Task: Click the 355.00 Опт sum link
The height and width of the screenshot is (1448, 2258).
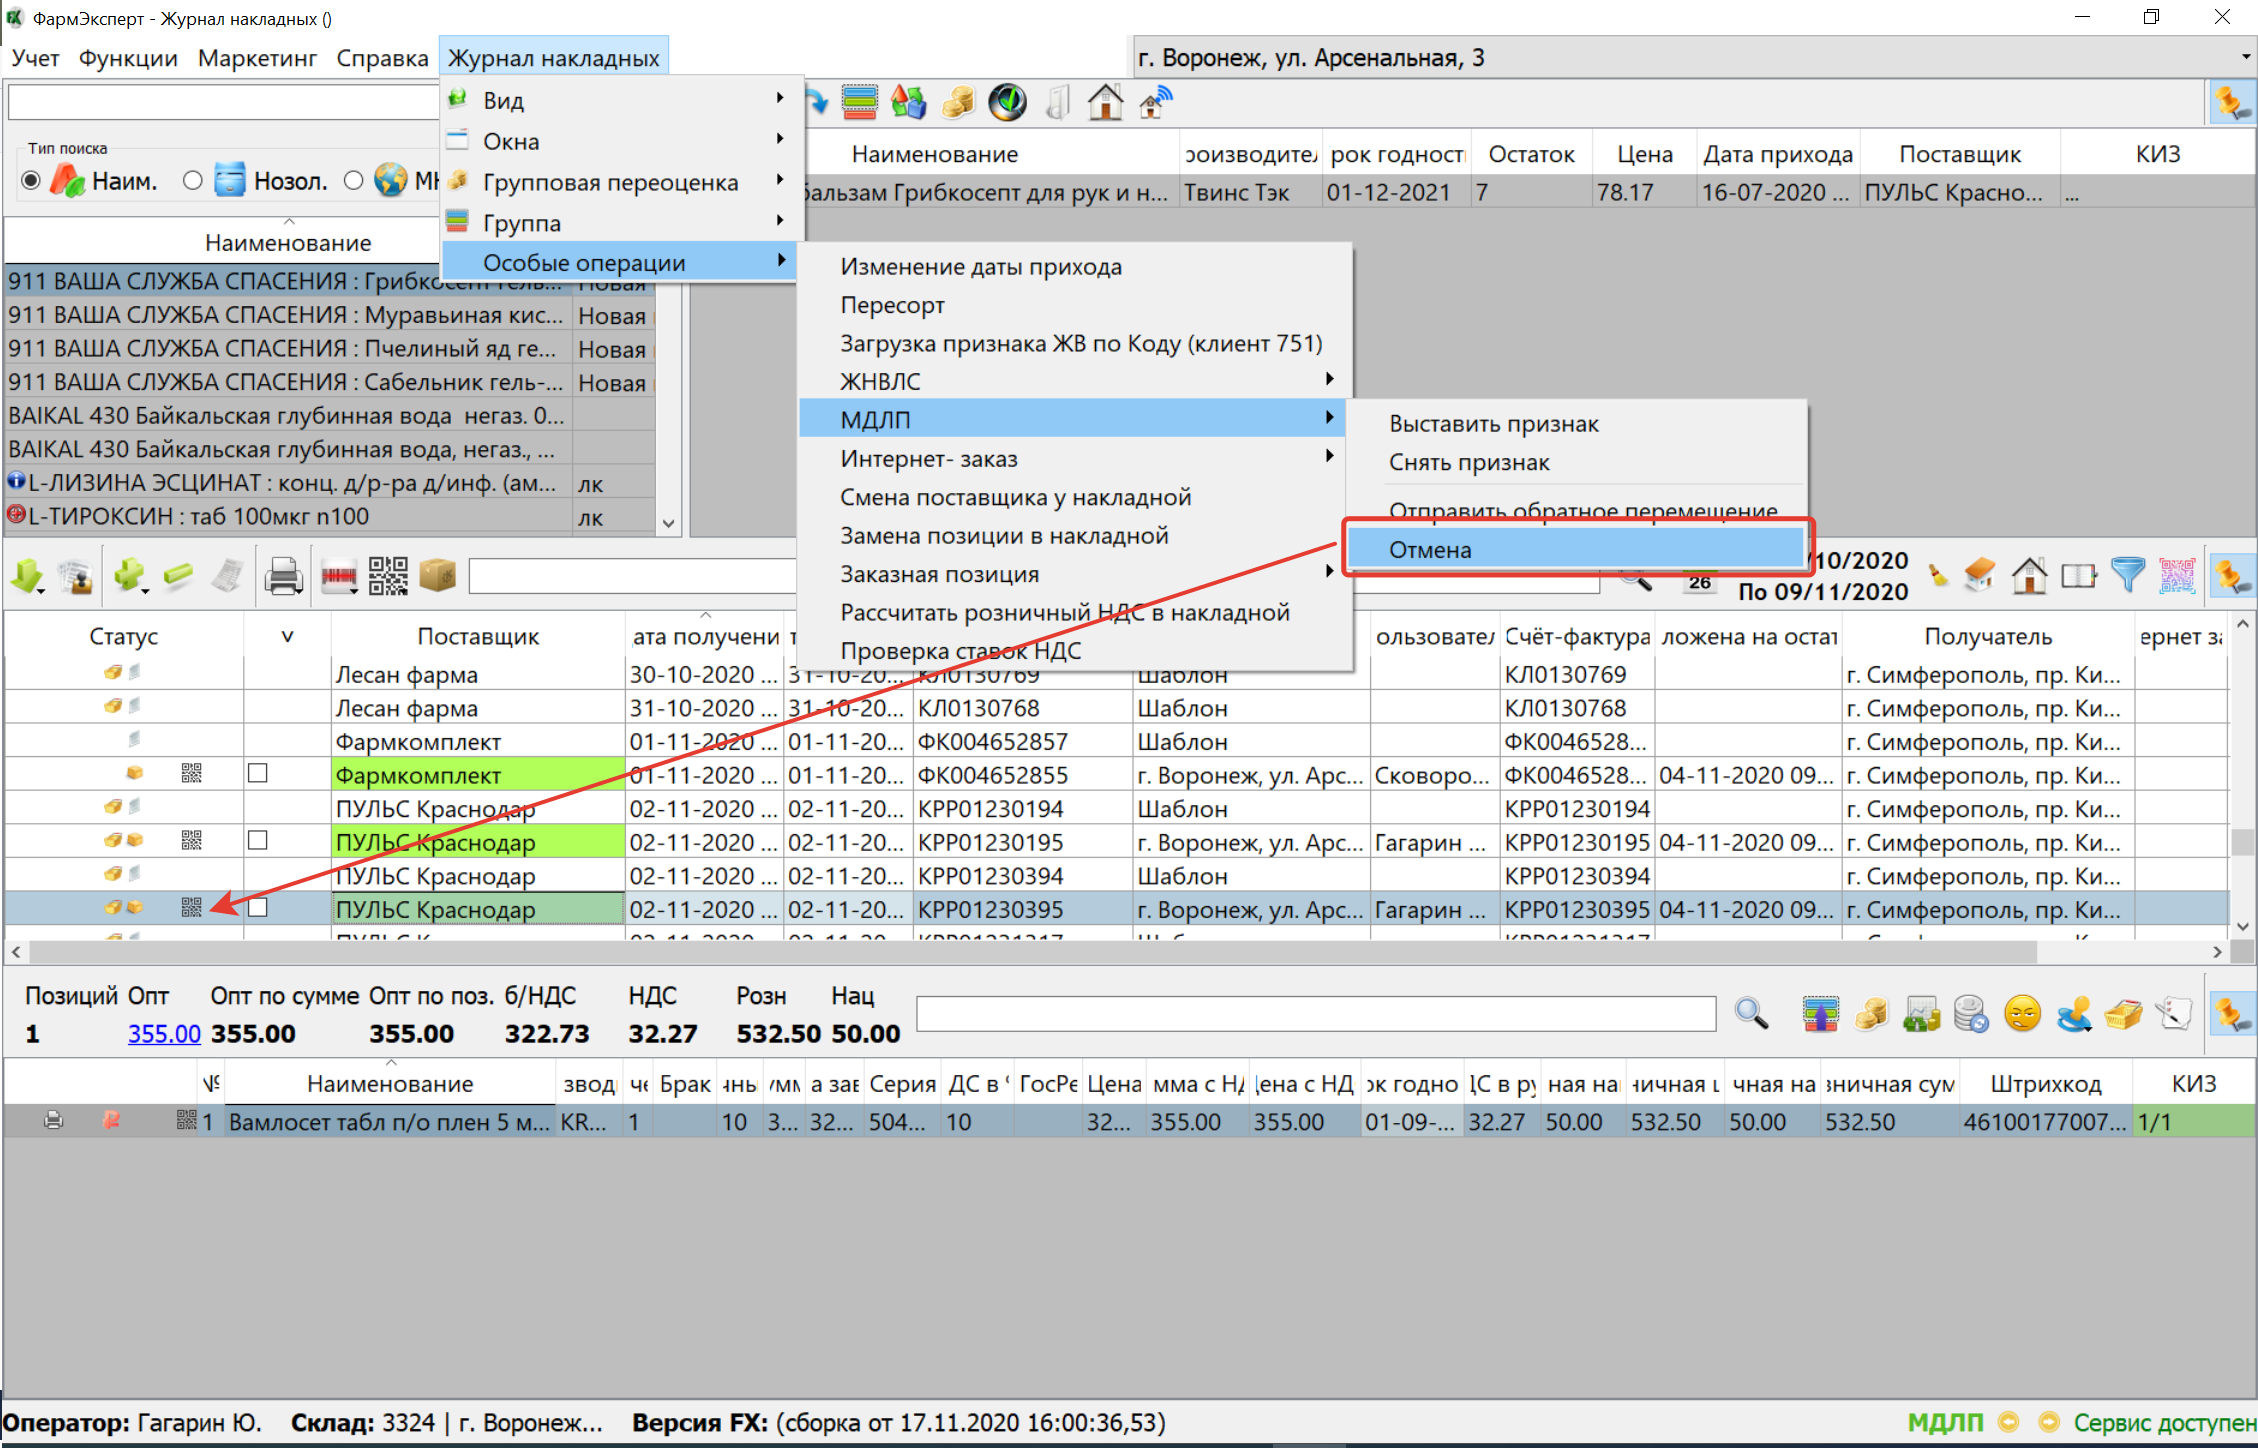Action: pyautogui.click(x=164, y=1034)
